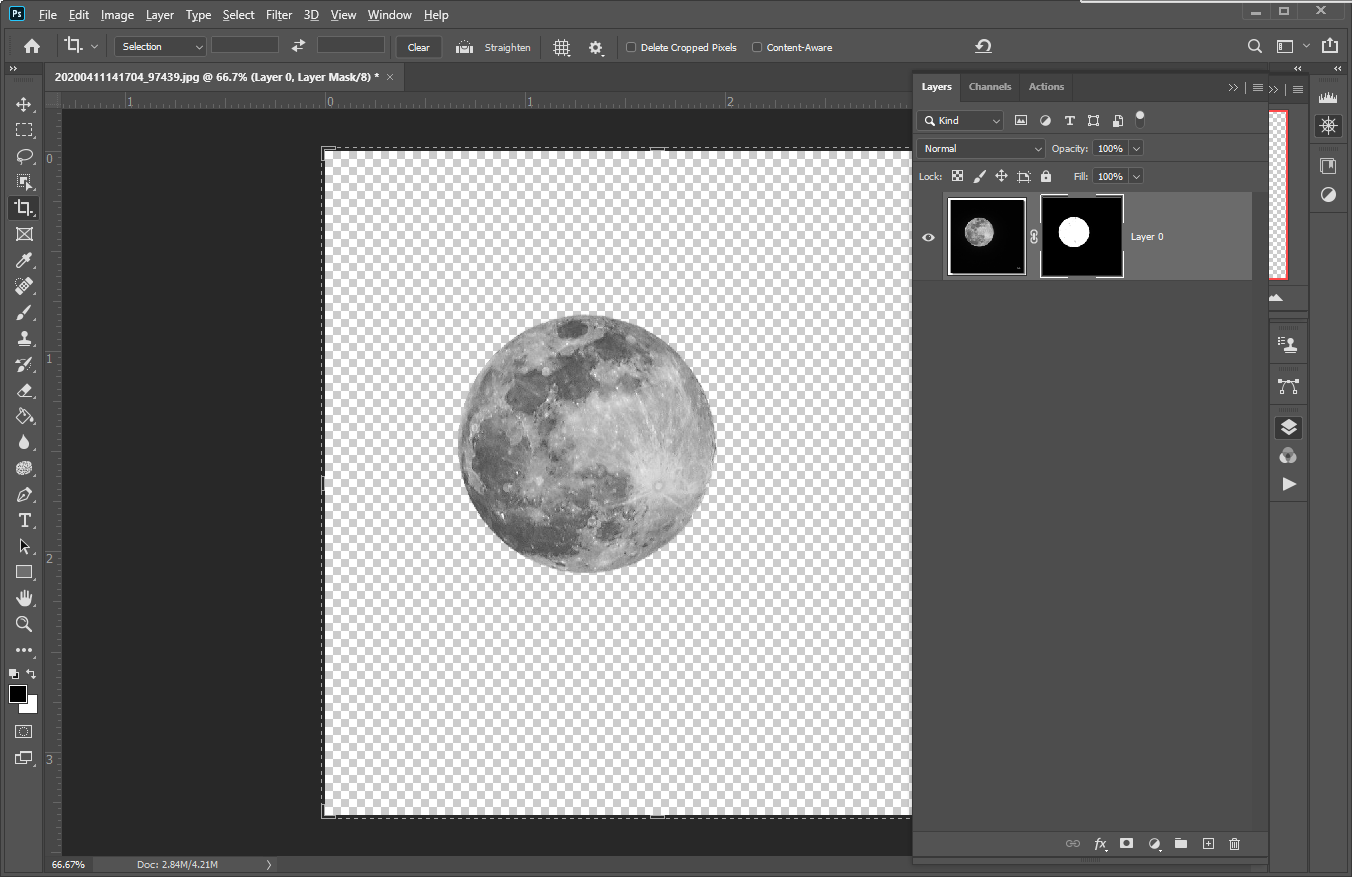Swap foreground and background colors

click(x=32, y=674)
